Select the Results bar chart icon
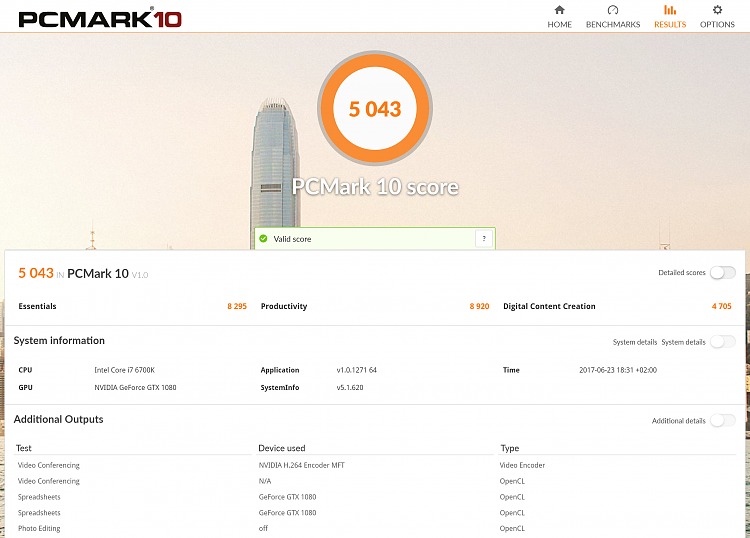The height and width of the screenshot is (538, 750). click(x=670, y=10)
